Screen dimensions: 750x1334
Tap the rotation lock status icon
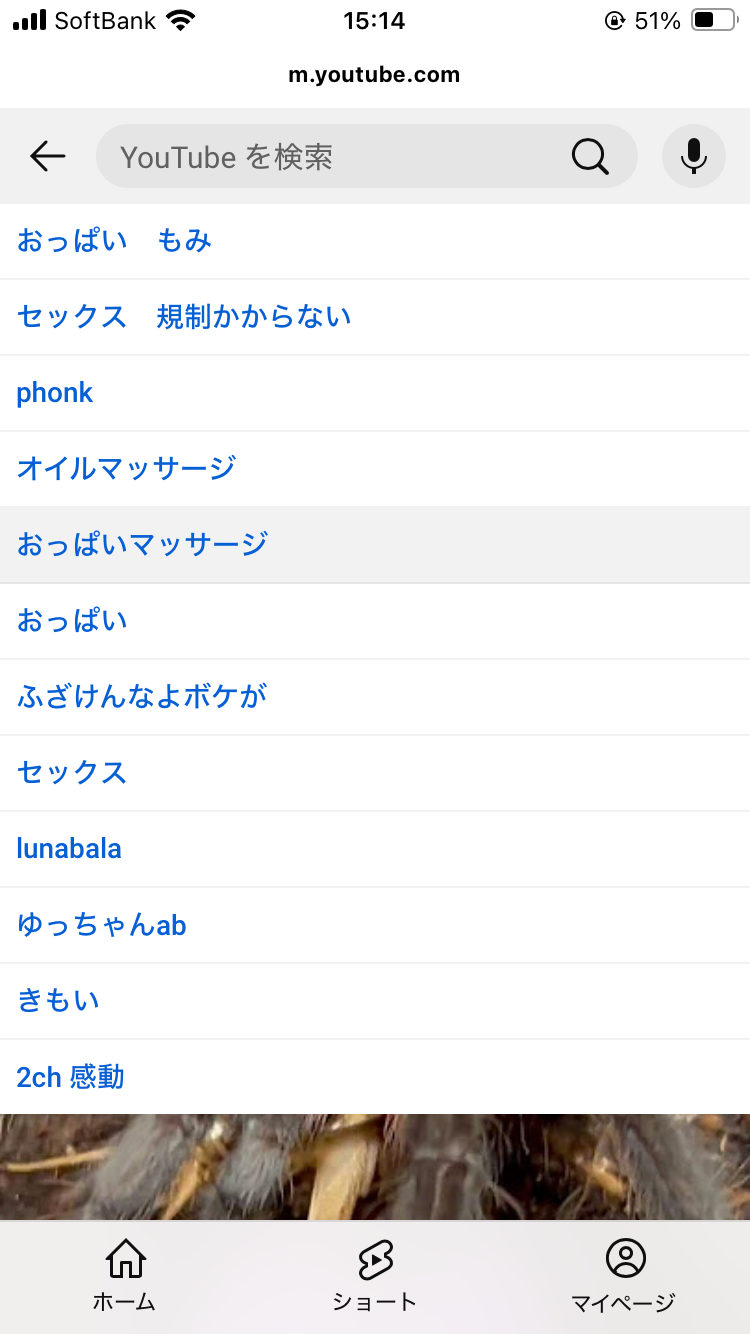614,20
